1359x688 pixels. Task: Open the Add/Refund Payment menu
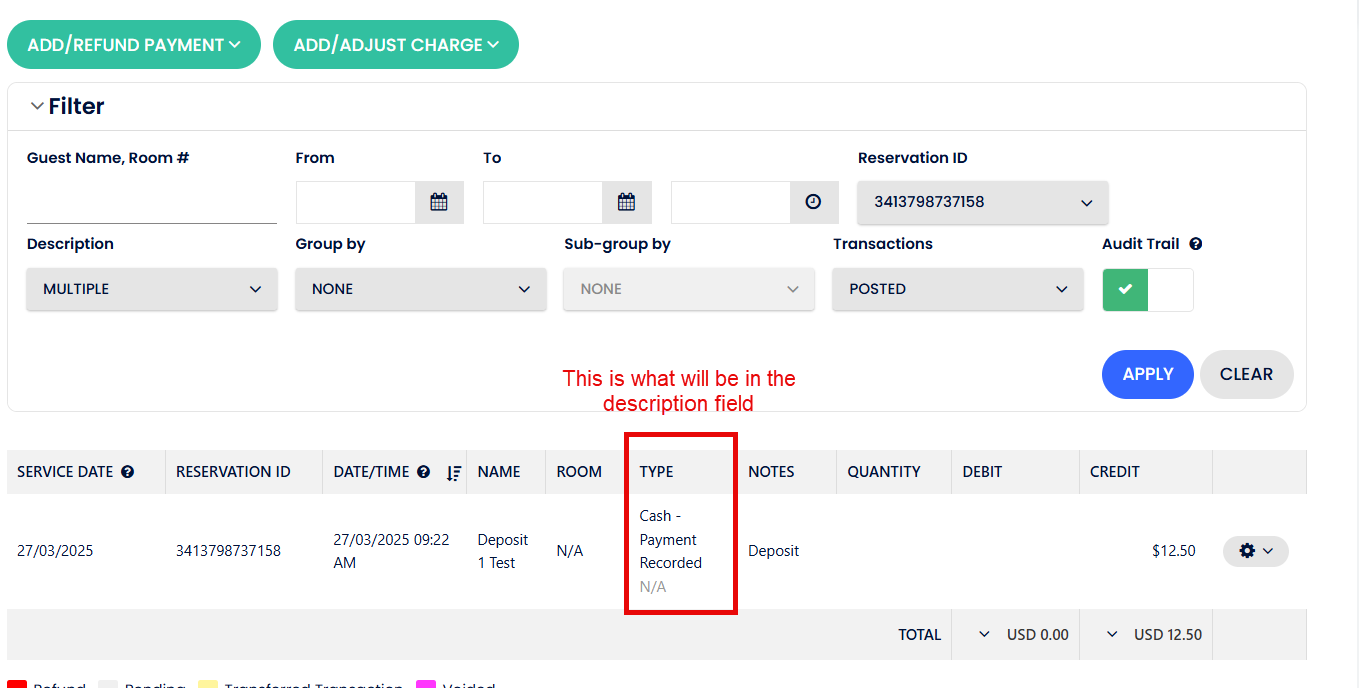(x=134, y=45)
